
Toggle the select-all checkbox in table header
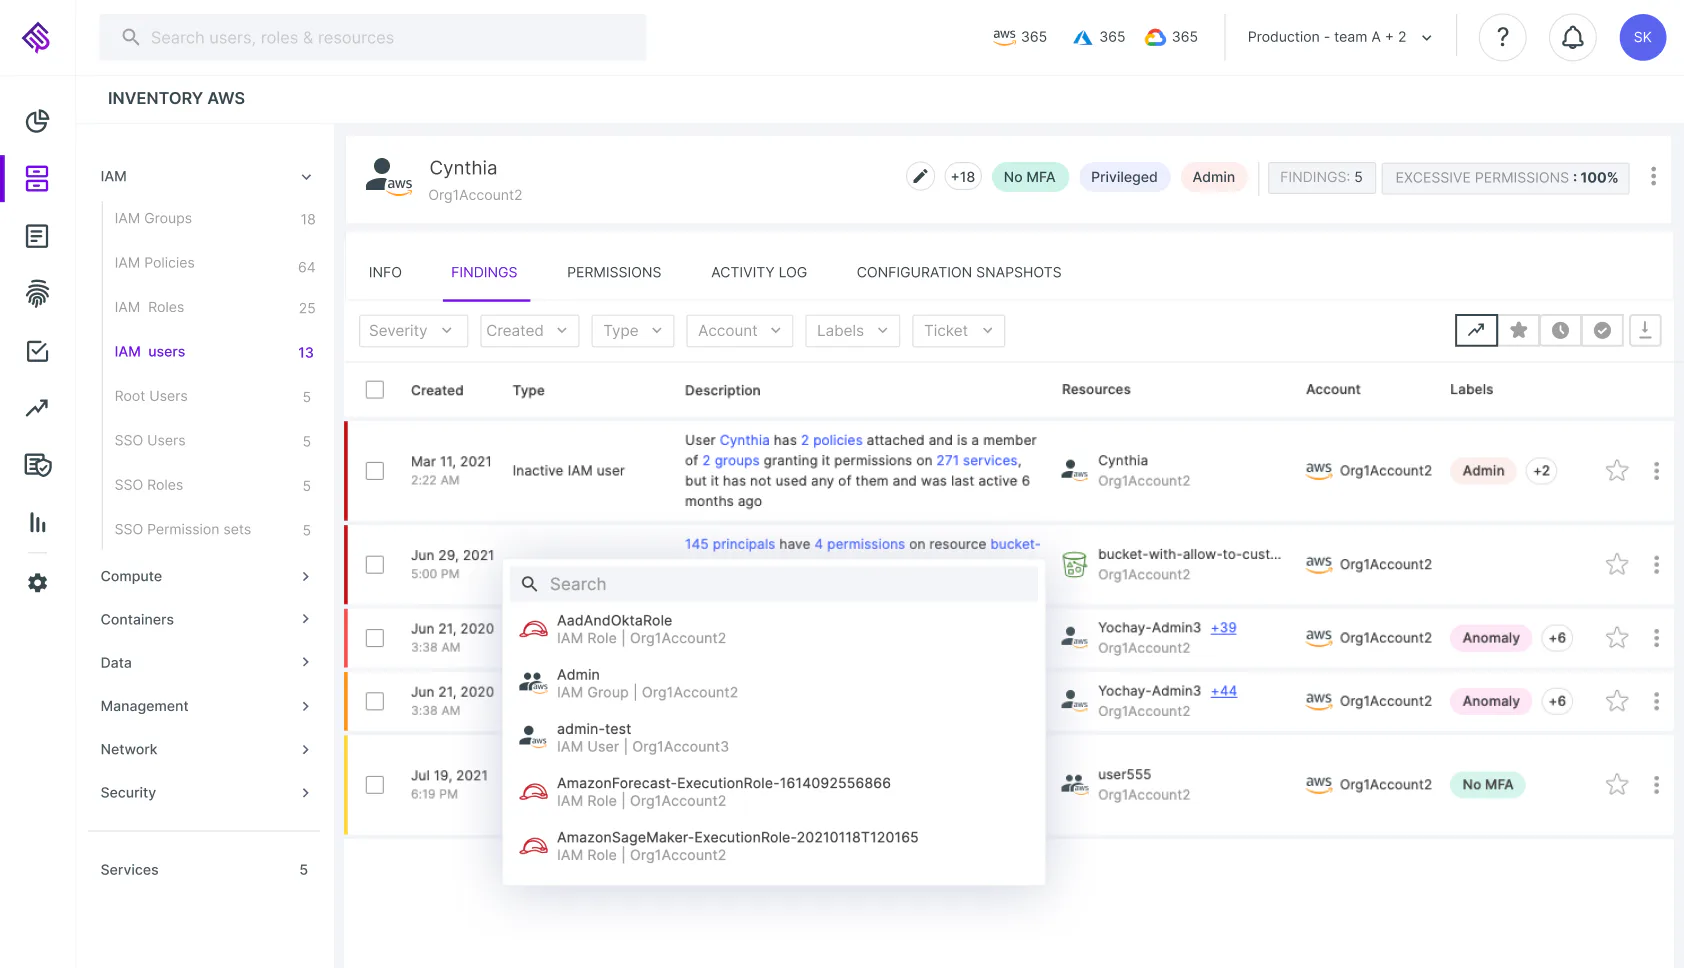click(375, 390)
